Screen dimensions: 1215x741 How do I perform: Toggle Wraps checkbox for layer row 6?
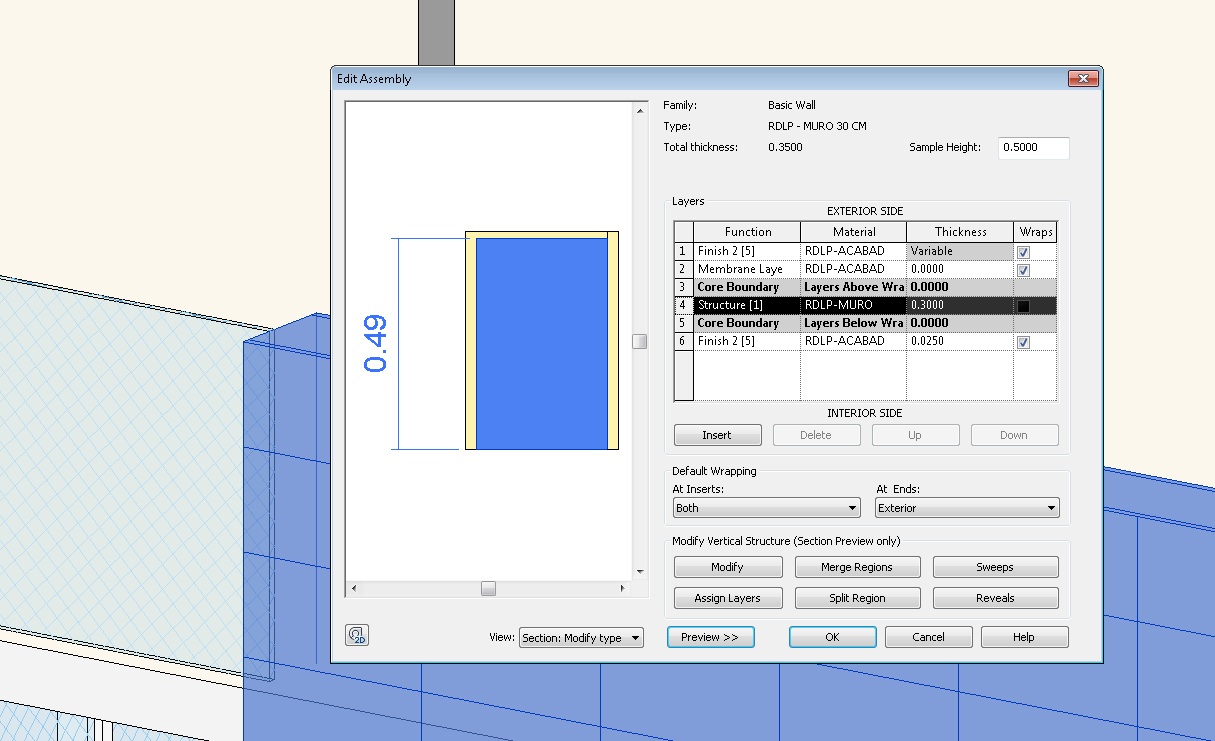coord(1023,342)
